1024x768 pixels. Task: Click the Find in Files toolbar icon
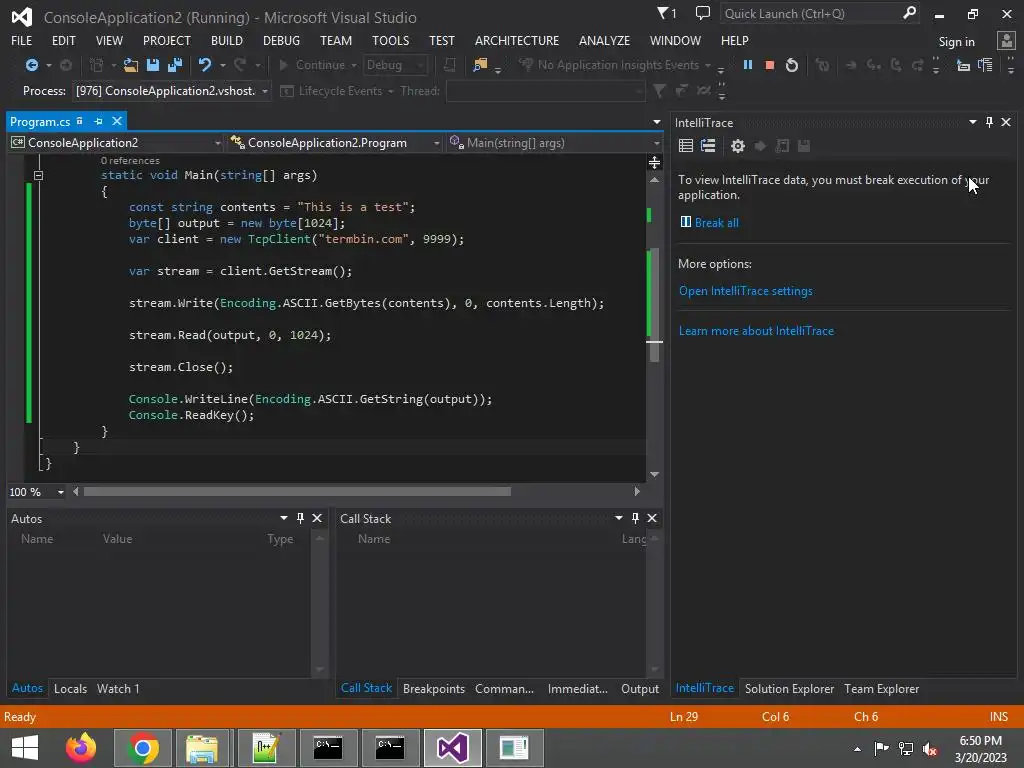(x=480, y=65)
